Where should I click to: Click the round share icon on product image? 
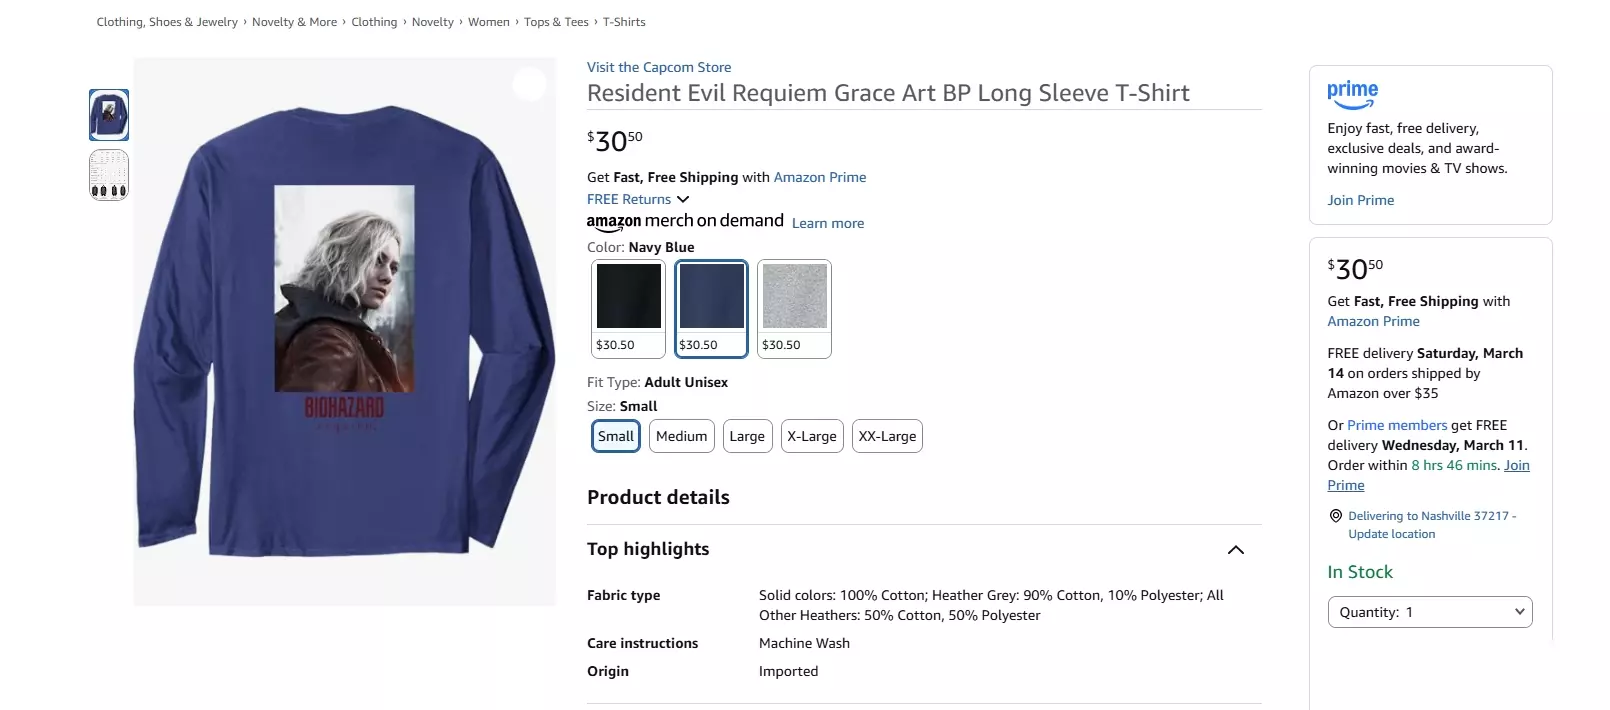pyautogui.click(x=530, y=84)
